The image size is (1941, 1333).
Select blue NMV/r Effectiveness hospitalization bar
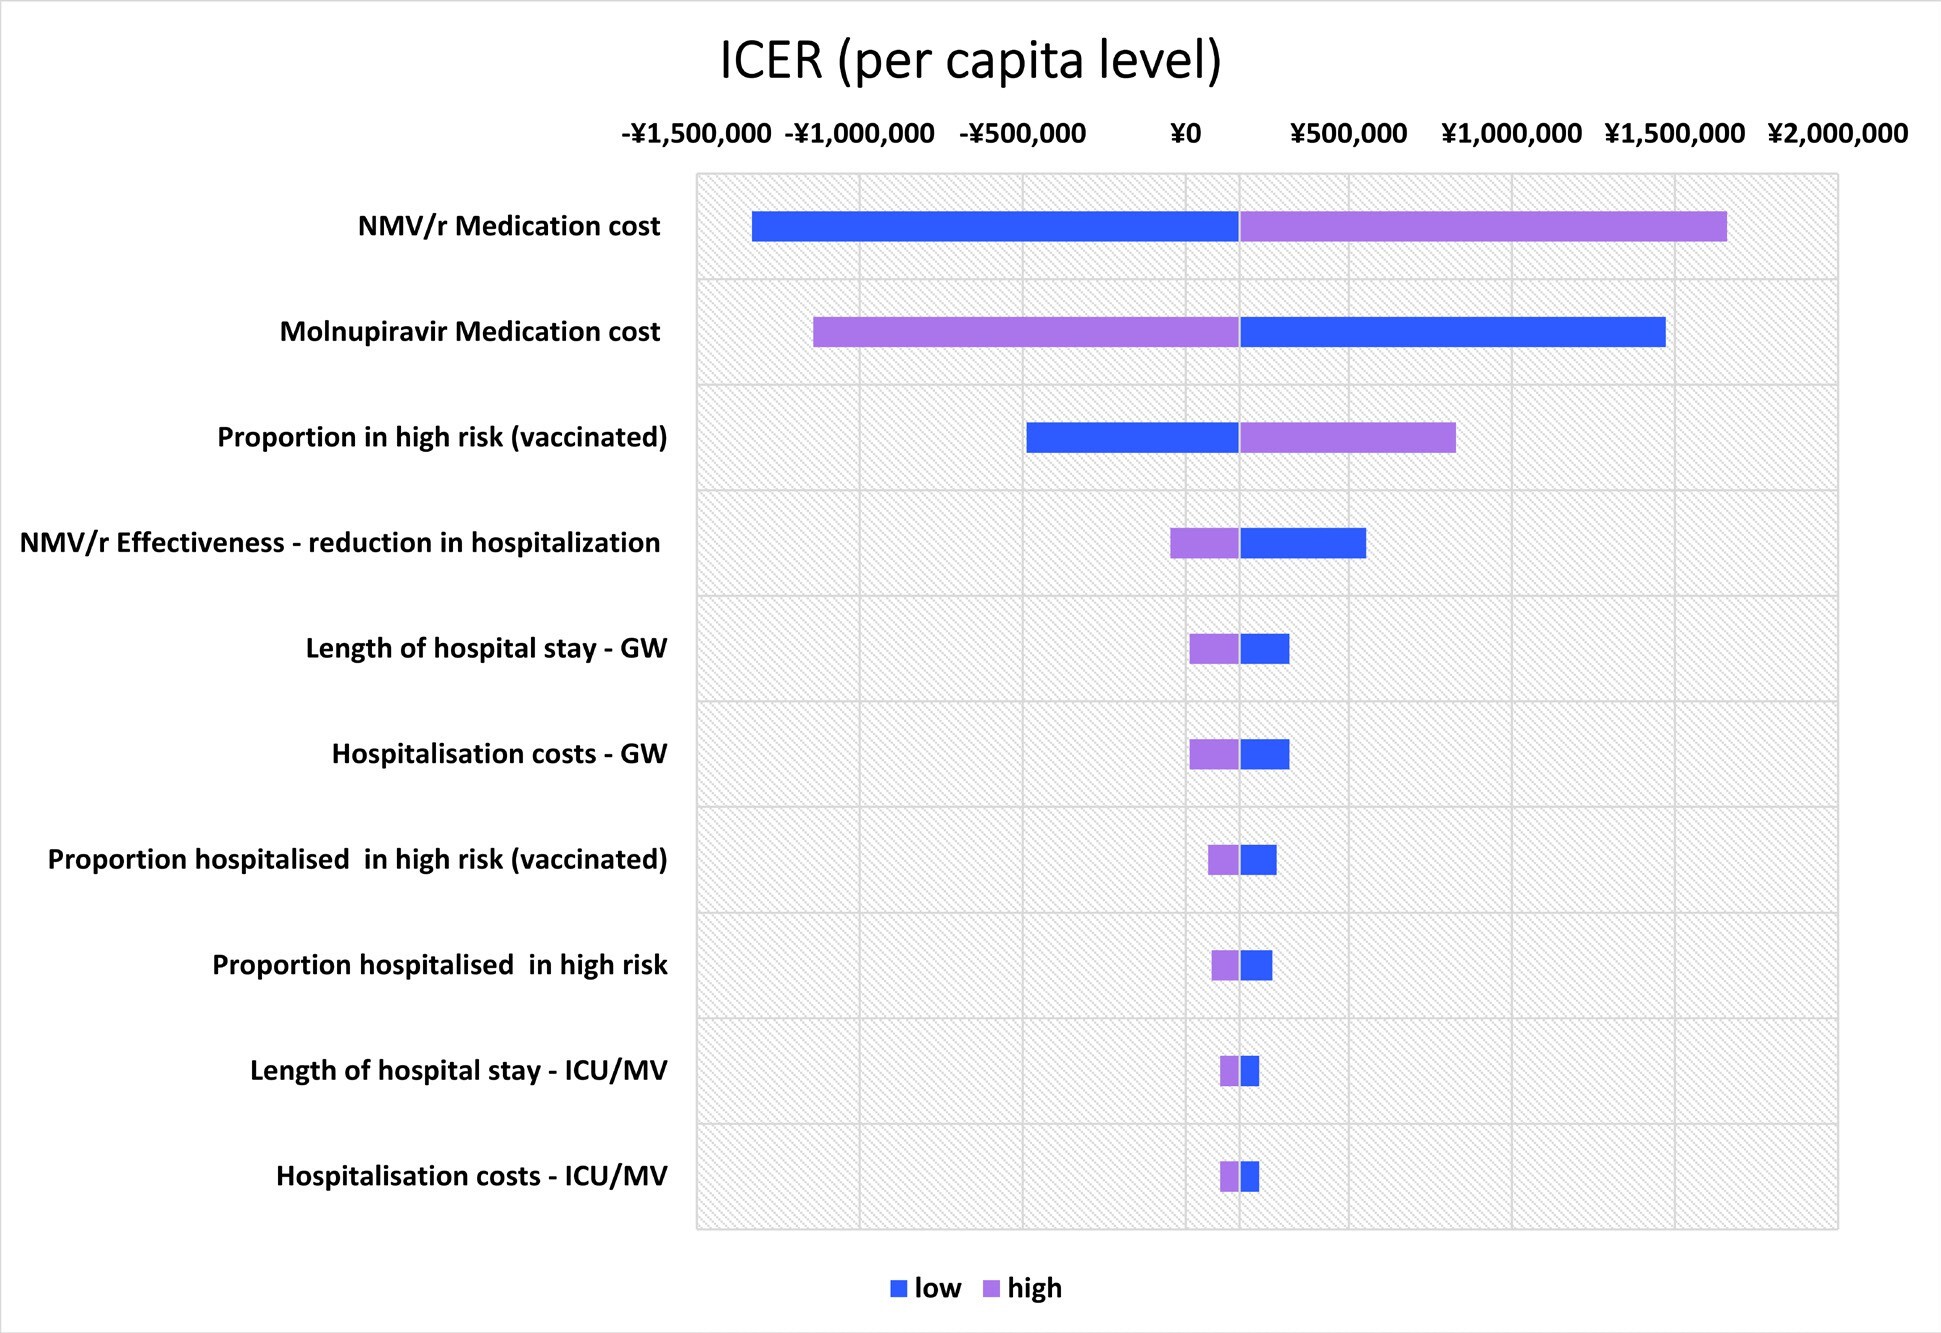click(1303, 543)
